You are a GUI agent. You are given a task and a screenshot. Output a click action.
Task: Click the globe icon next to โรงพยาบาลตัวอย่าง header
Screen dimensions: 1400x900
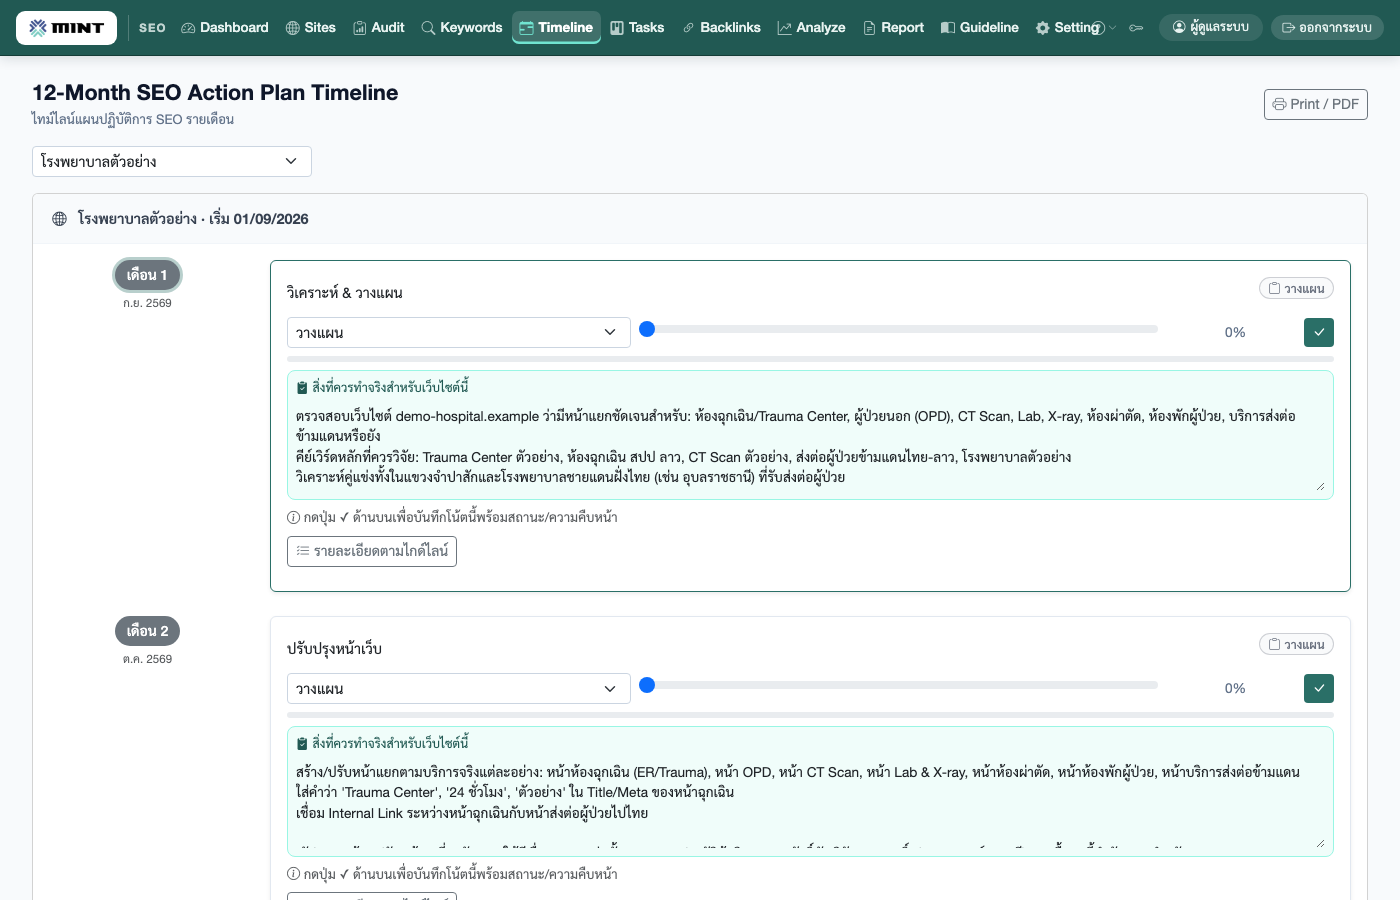pos(60,219)
